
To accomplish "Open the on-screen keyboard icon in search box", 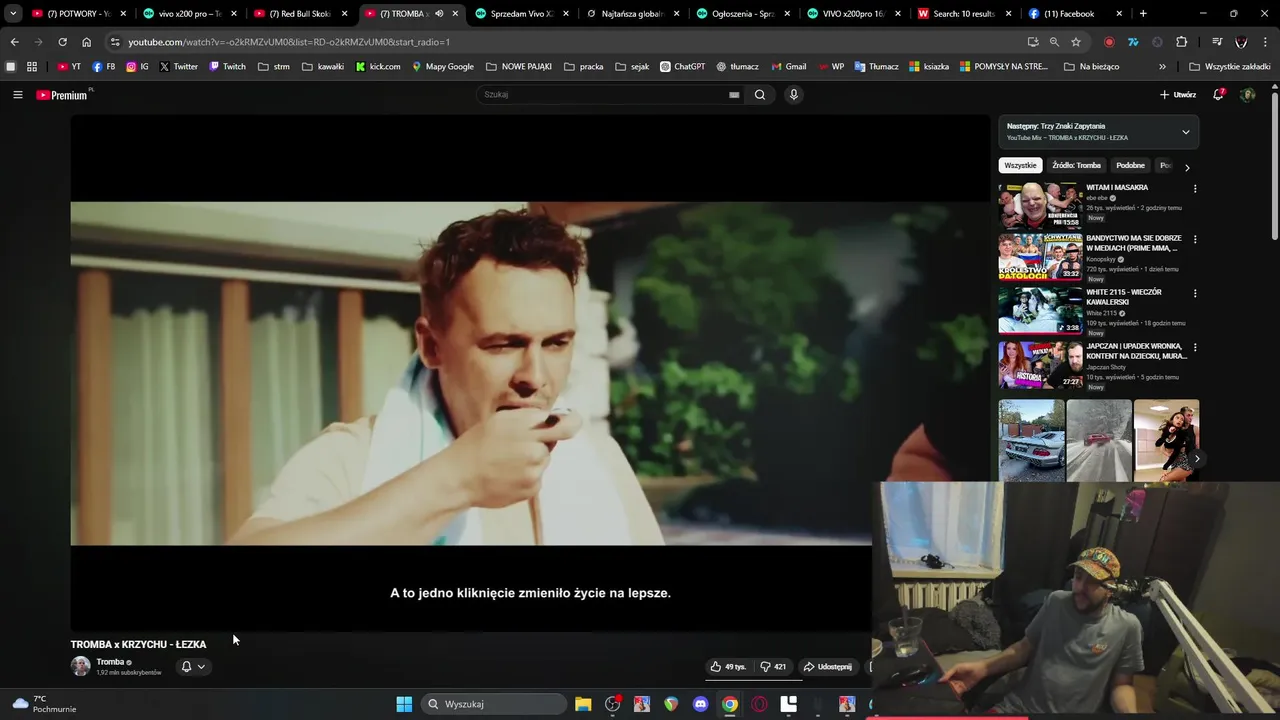I will tap(734, 95).
